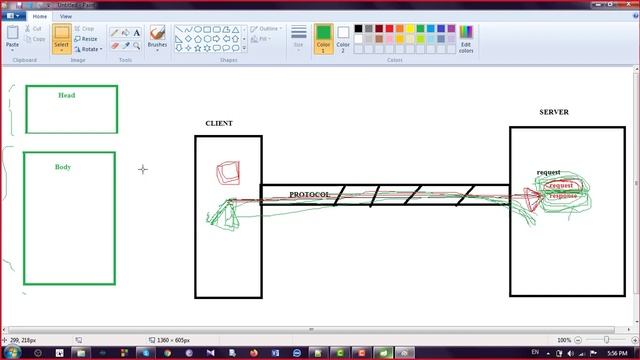640x360 pixels.
Task: Open the shape Fill dropdown
Action: tap(261, 39)
